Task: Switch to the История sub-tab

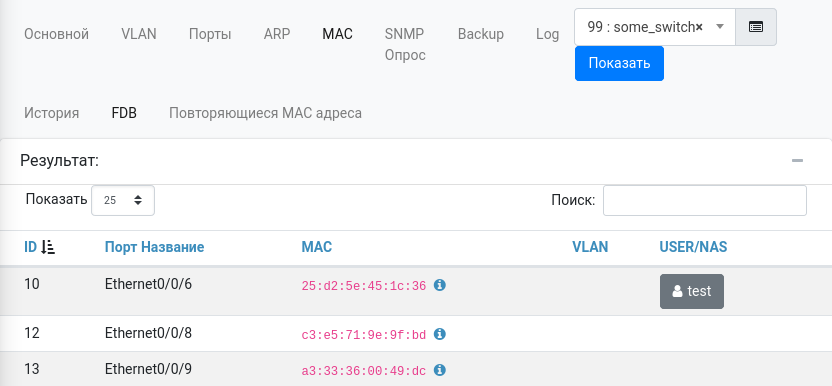Action: point(51,113)
